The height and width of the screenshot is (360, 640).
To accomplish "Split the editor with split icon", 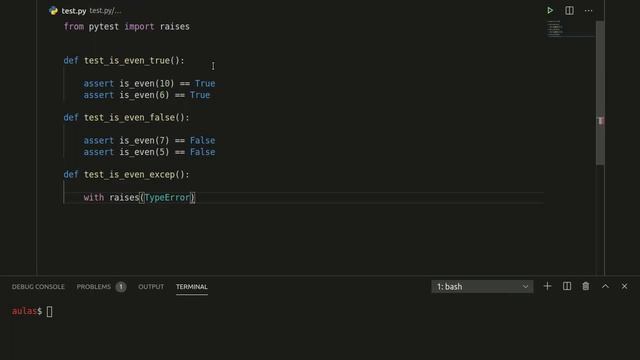I will pyautogui.click(x=569, y=11).
